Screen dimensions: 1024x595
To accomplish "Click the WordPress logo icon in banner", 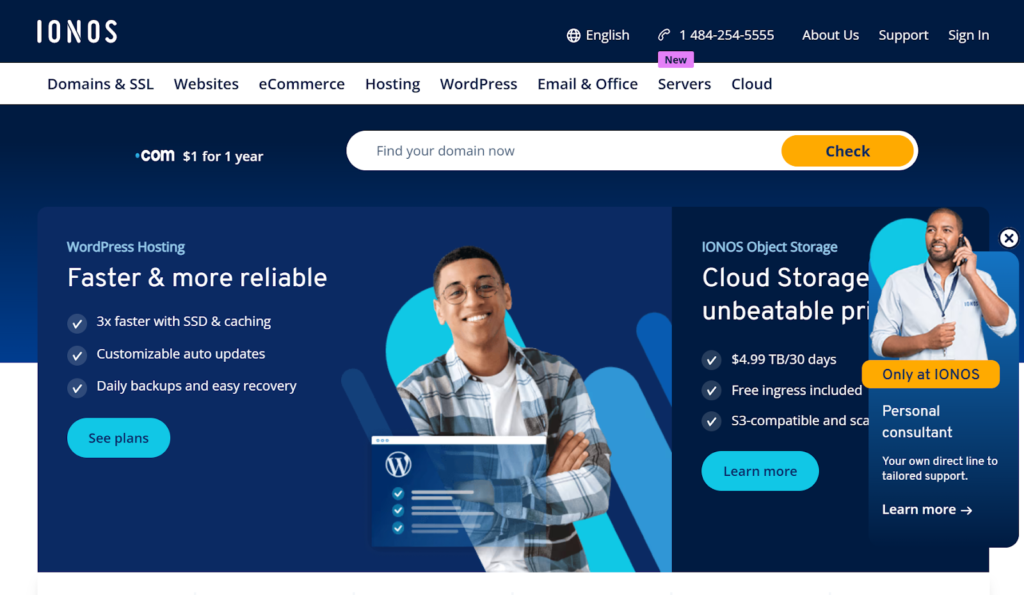I will coord(399,465).
